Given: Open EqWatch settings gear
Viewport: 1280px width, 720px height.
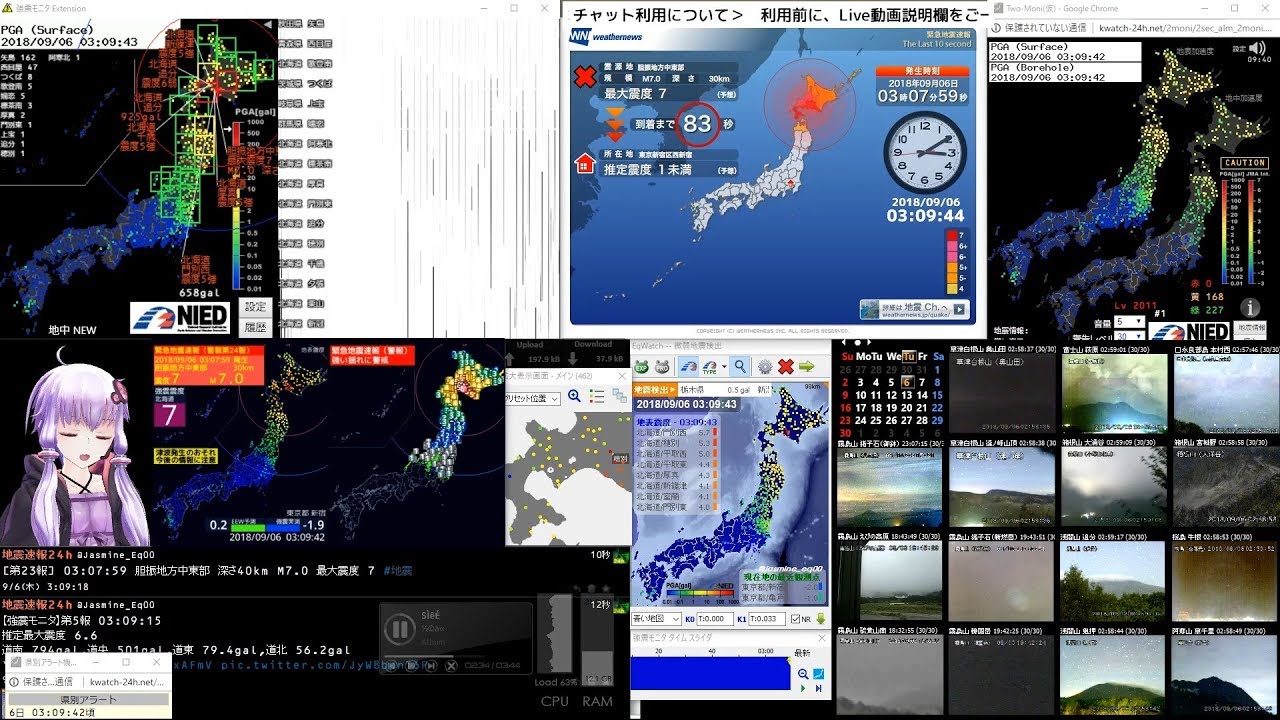Looking at the screenshot, I should (765, 367).
